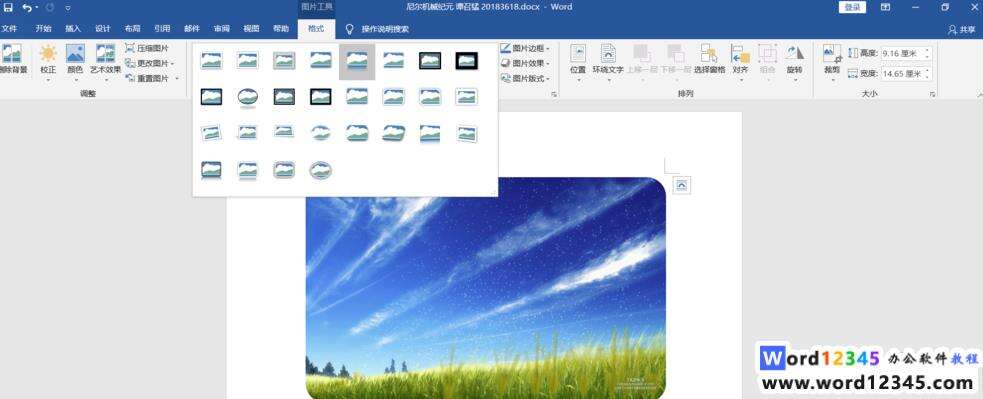
Task: Select the 格式 picture tools tab
Action: [x=316, y=29]
